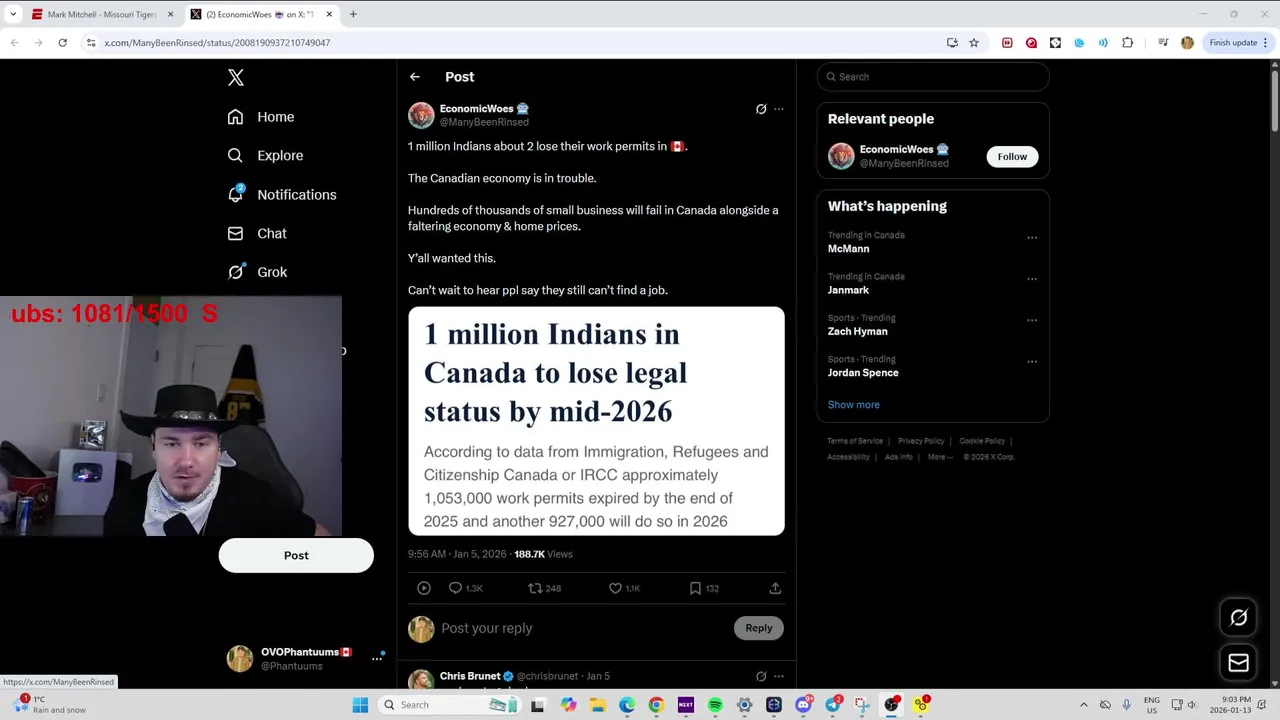The width and height of the screenshot is (1280, 720).
Task: Open Discord from the taskbar
Action: click(803, 705)
